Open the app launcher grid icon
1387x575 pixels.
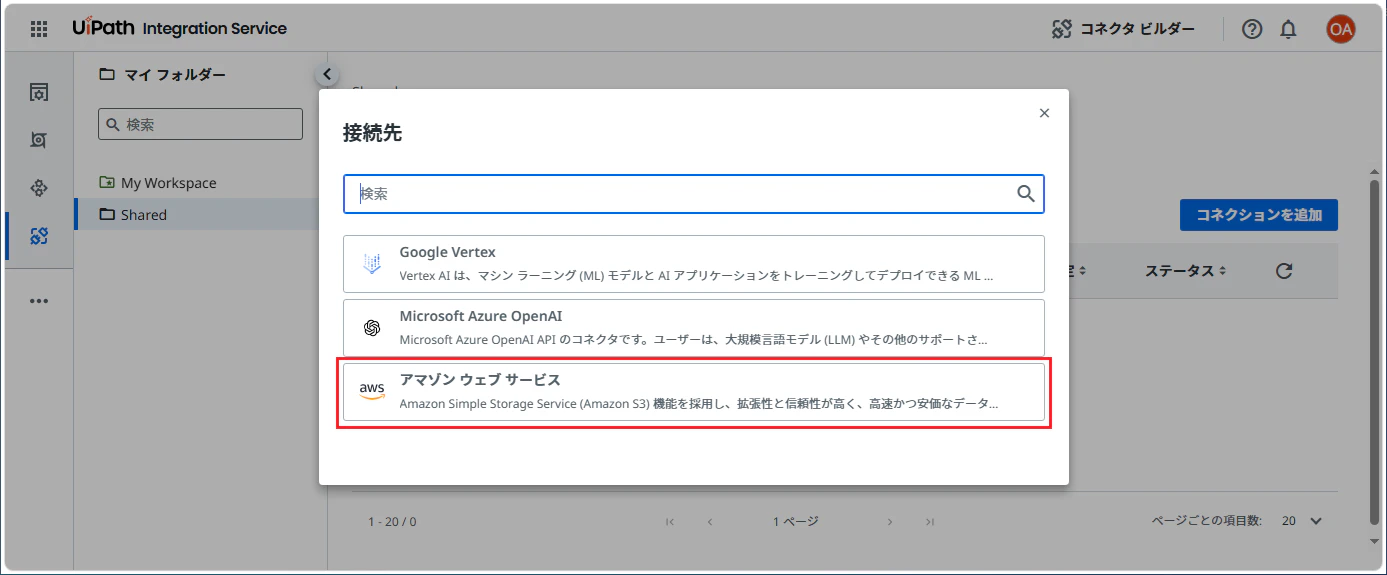(39, 29)
